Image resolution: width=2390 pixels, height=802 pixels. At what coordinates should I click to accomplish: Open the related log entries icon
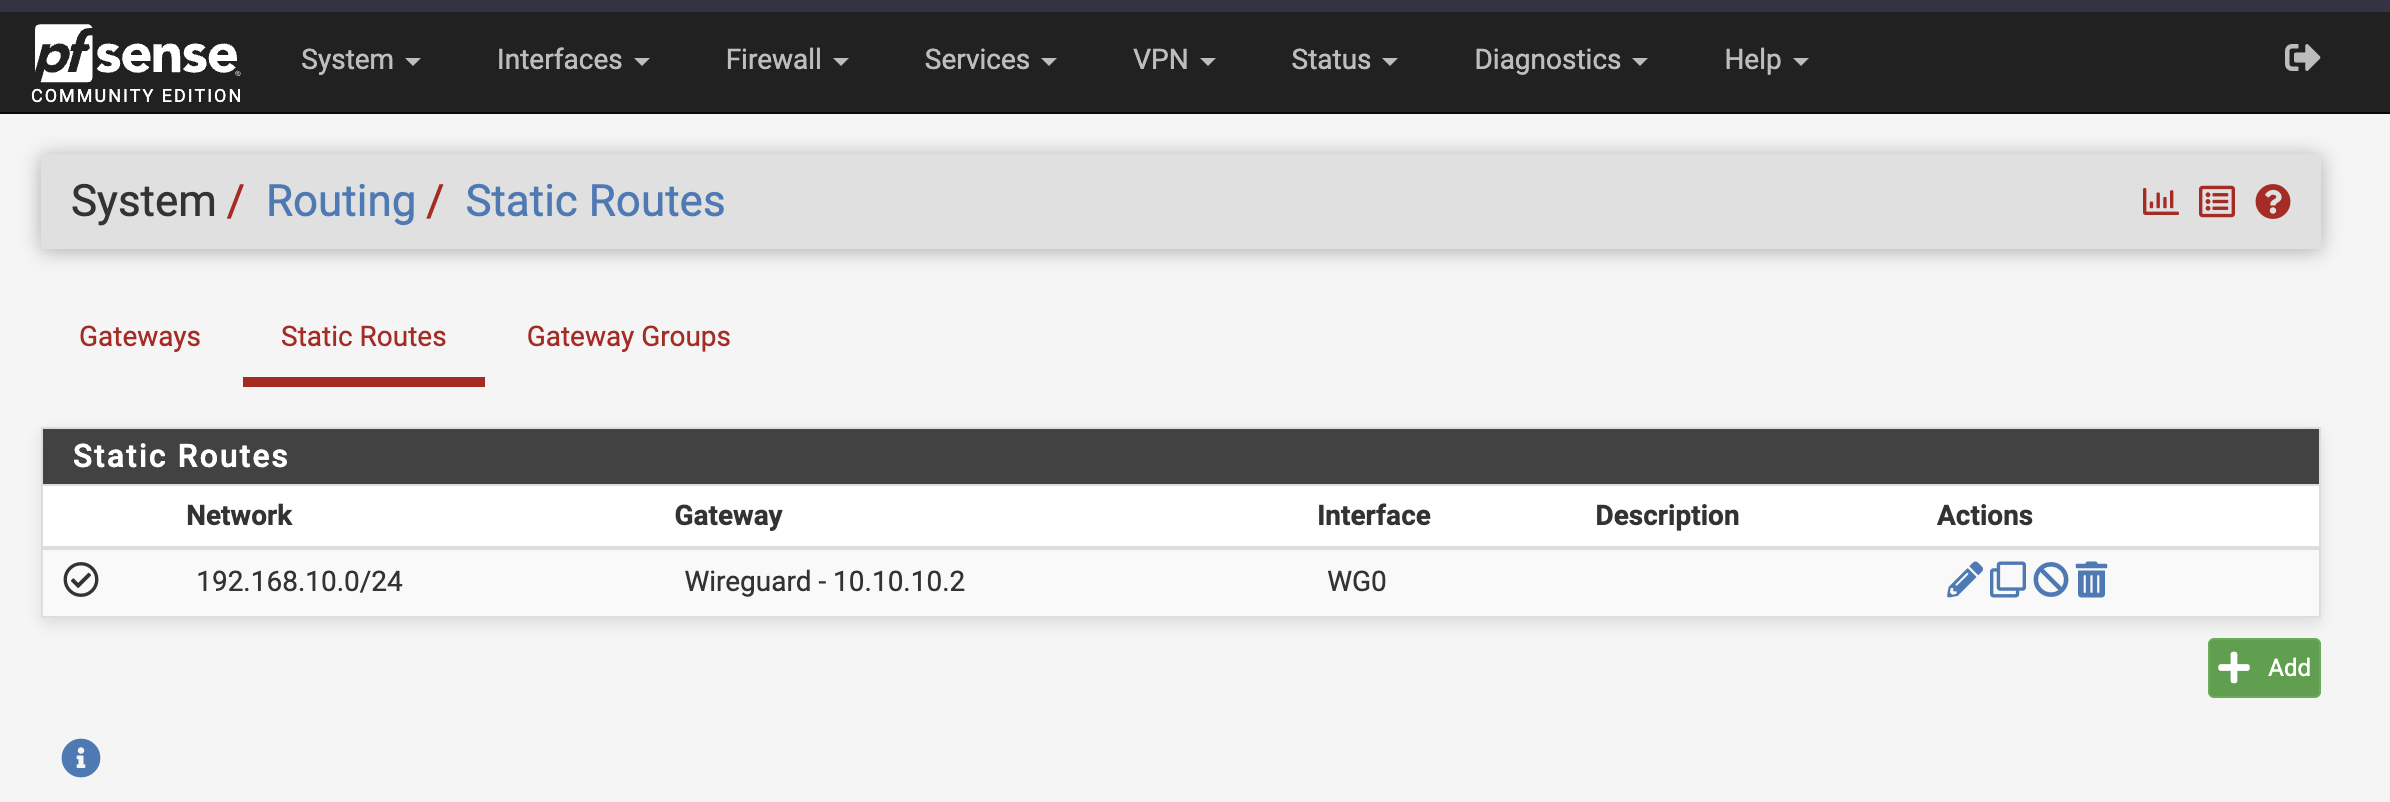click(2216, 202)
